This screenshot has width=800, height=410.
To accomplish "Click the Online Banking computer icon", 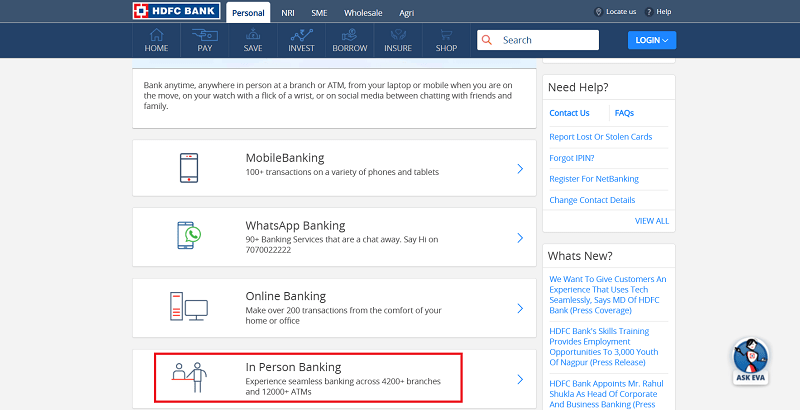I will [x=189, y=306].
